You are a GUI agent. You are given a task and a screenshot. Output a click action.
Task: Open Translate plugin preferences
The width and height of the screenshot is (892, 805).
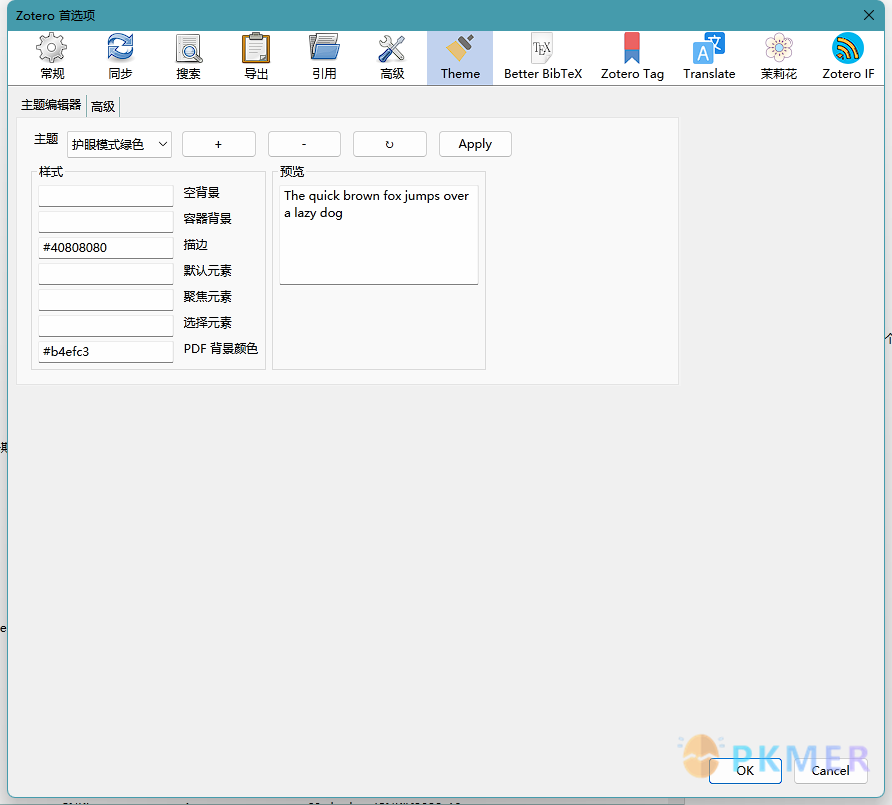[x=709, y=57]
